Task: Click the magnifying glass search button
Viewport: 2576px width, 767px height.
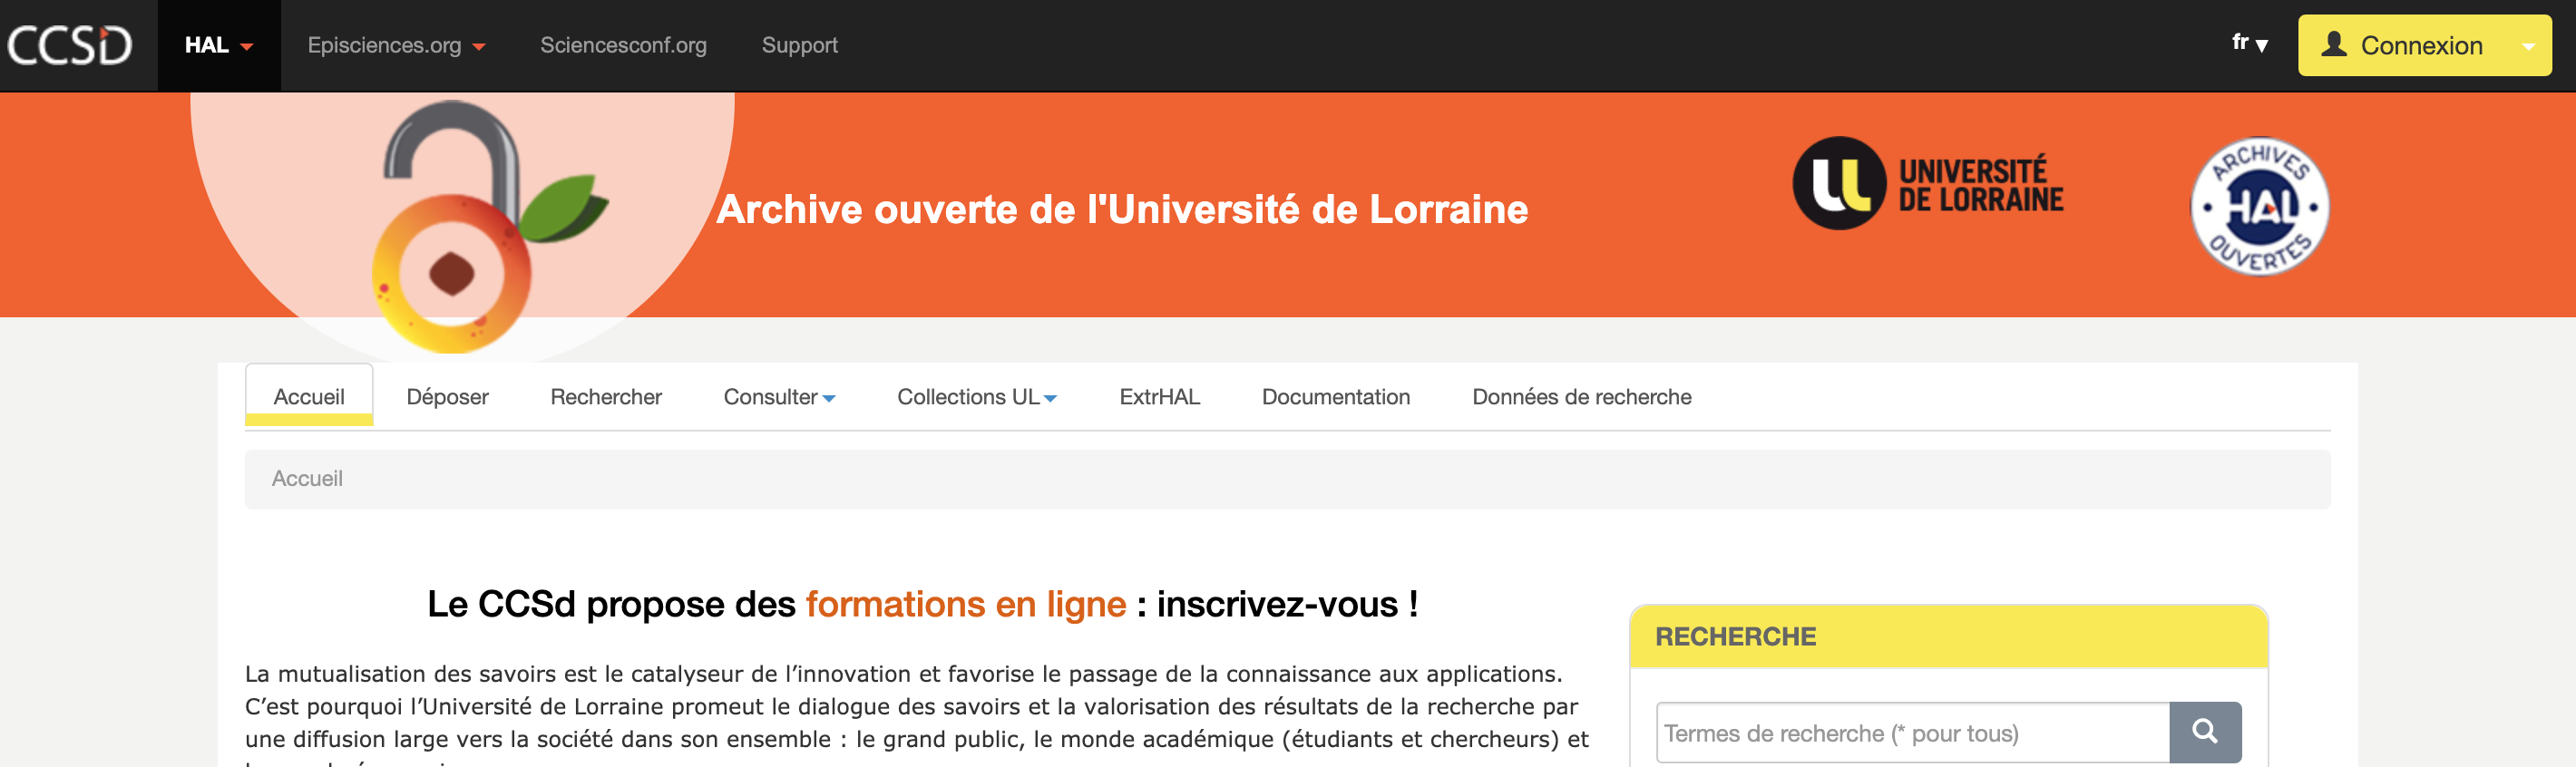Action: pos(2205,733)
